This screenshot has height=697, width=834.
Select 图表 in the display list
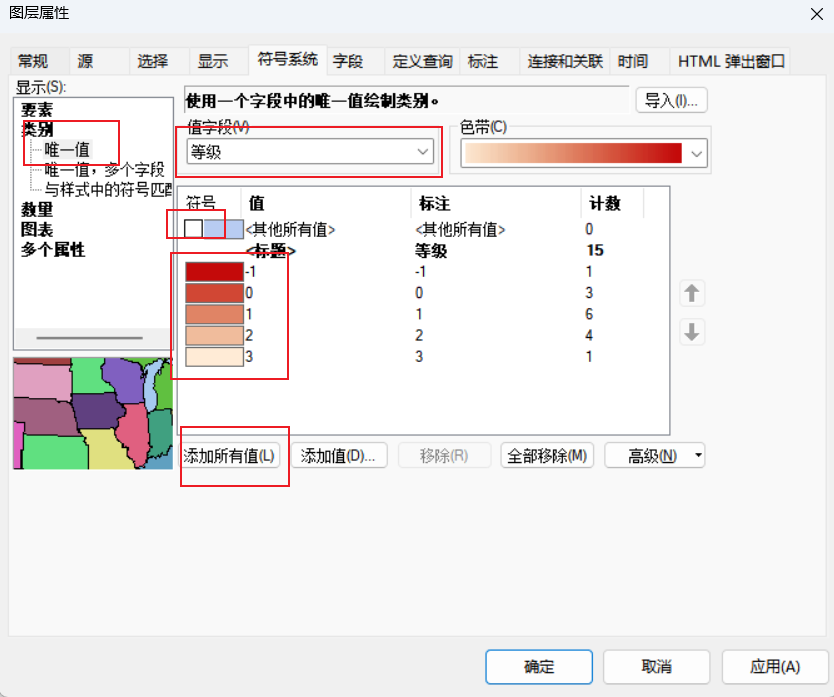(37, 229)
